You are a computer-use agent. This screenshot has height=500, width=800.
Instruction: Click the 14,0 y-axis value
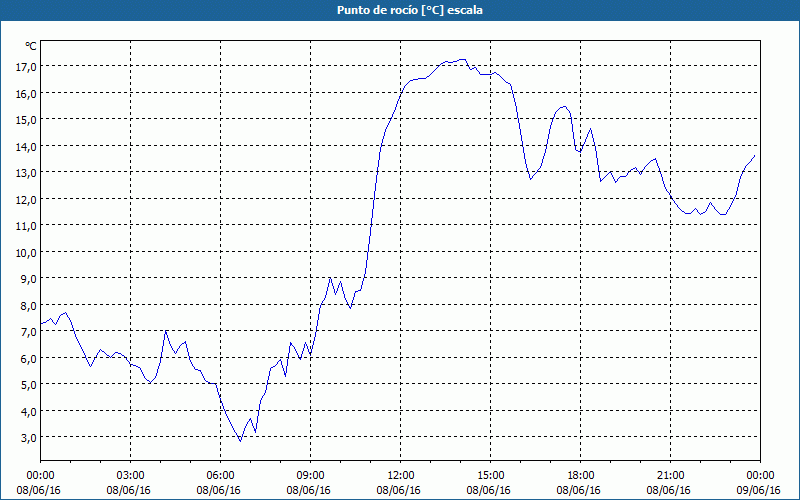point(25,146)
